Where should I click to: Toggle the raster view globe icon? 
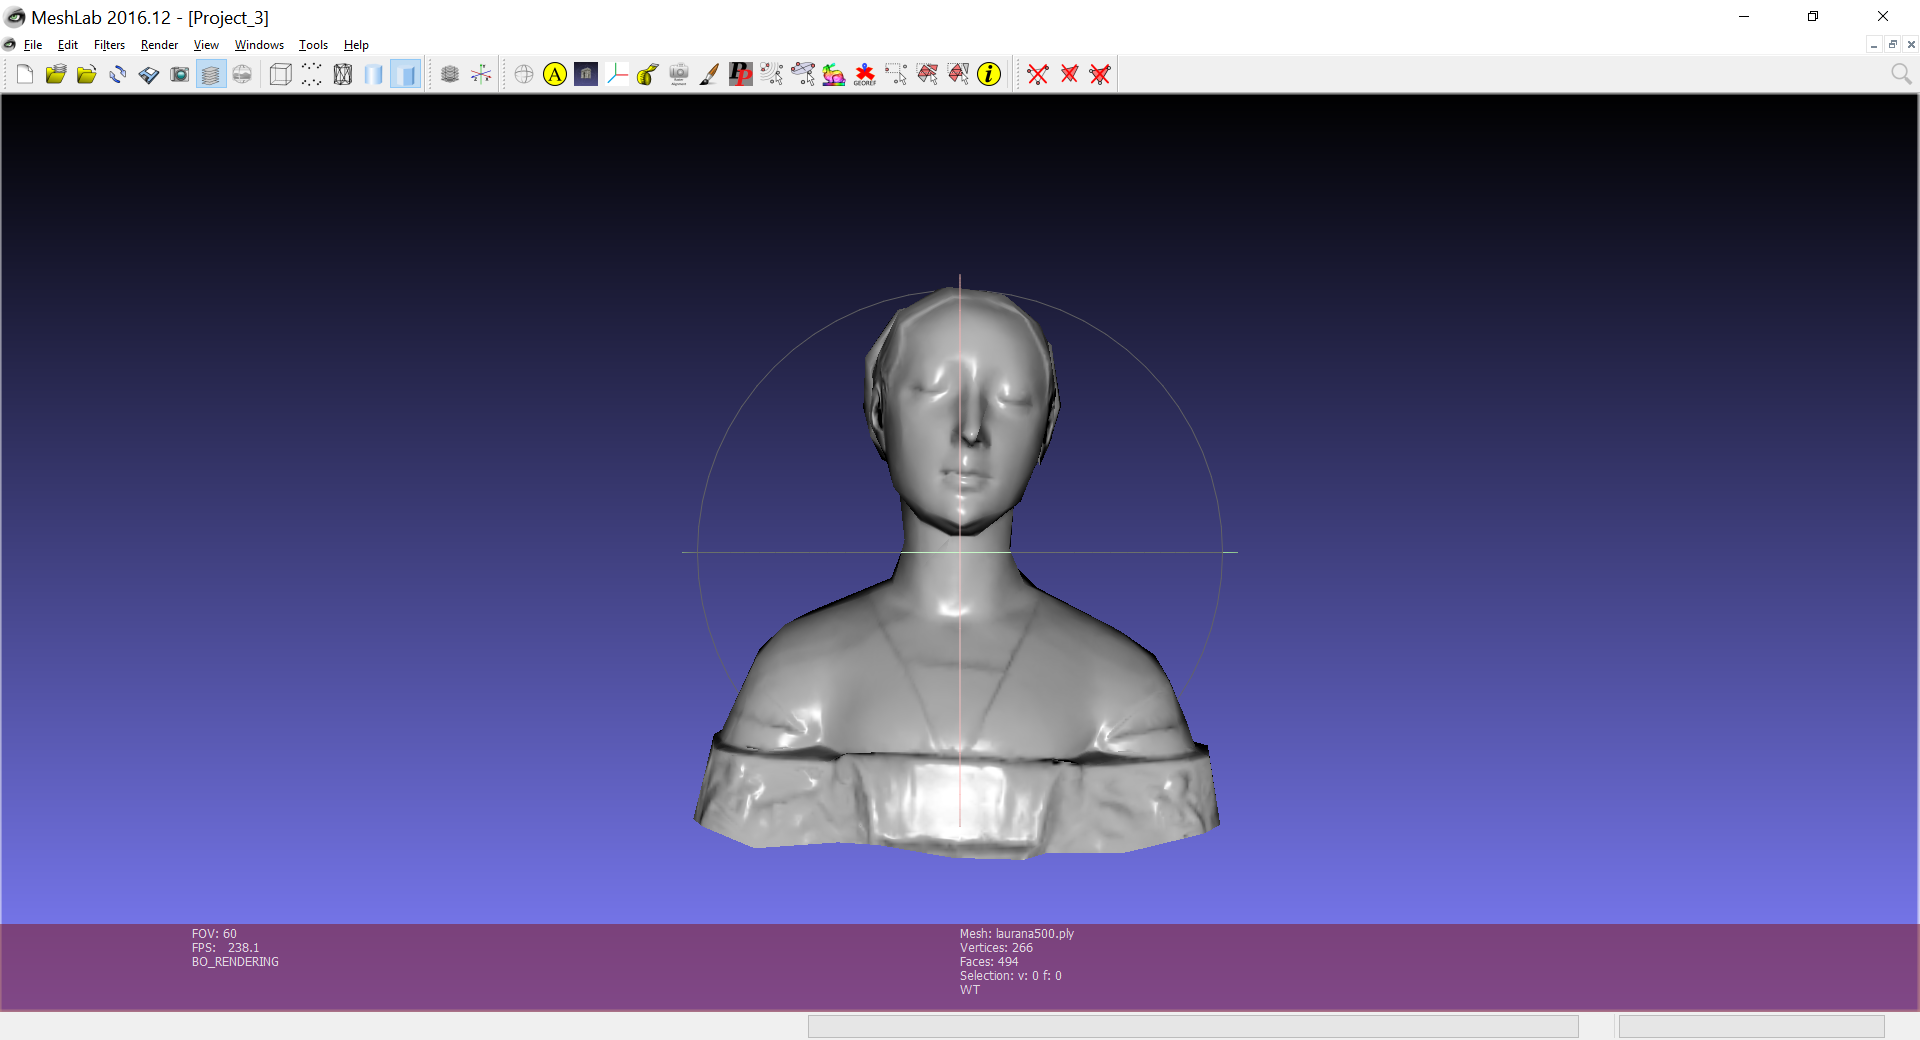[x=242, y=74]
